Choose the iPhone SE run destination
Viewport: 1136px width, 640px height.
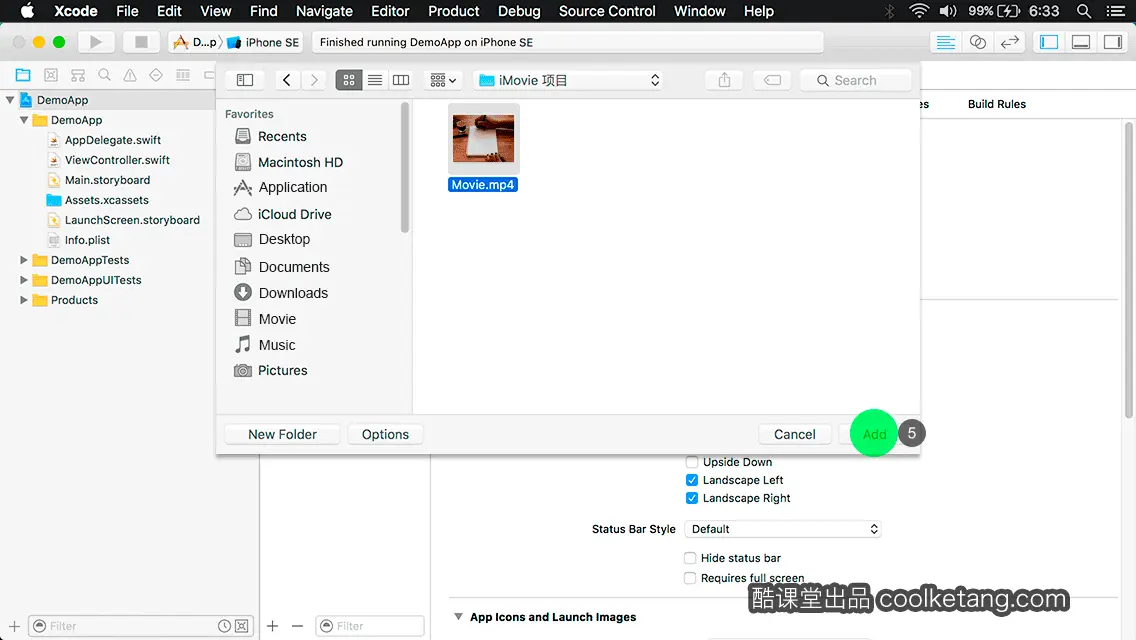tap(263, 42)
